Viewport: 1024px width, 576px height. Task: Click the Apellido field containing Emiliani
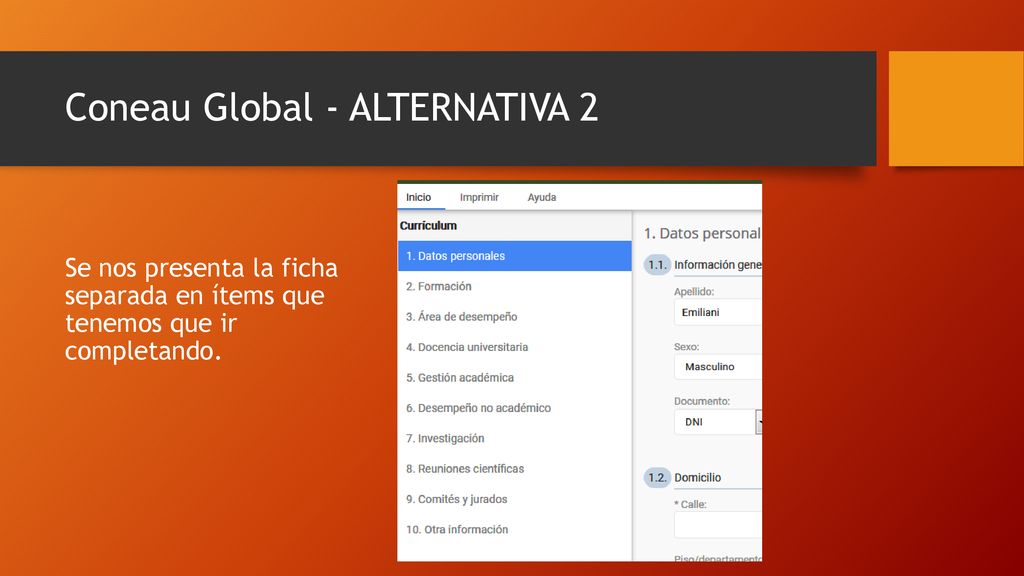[x=718, y=312]
